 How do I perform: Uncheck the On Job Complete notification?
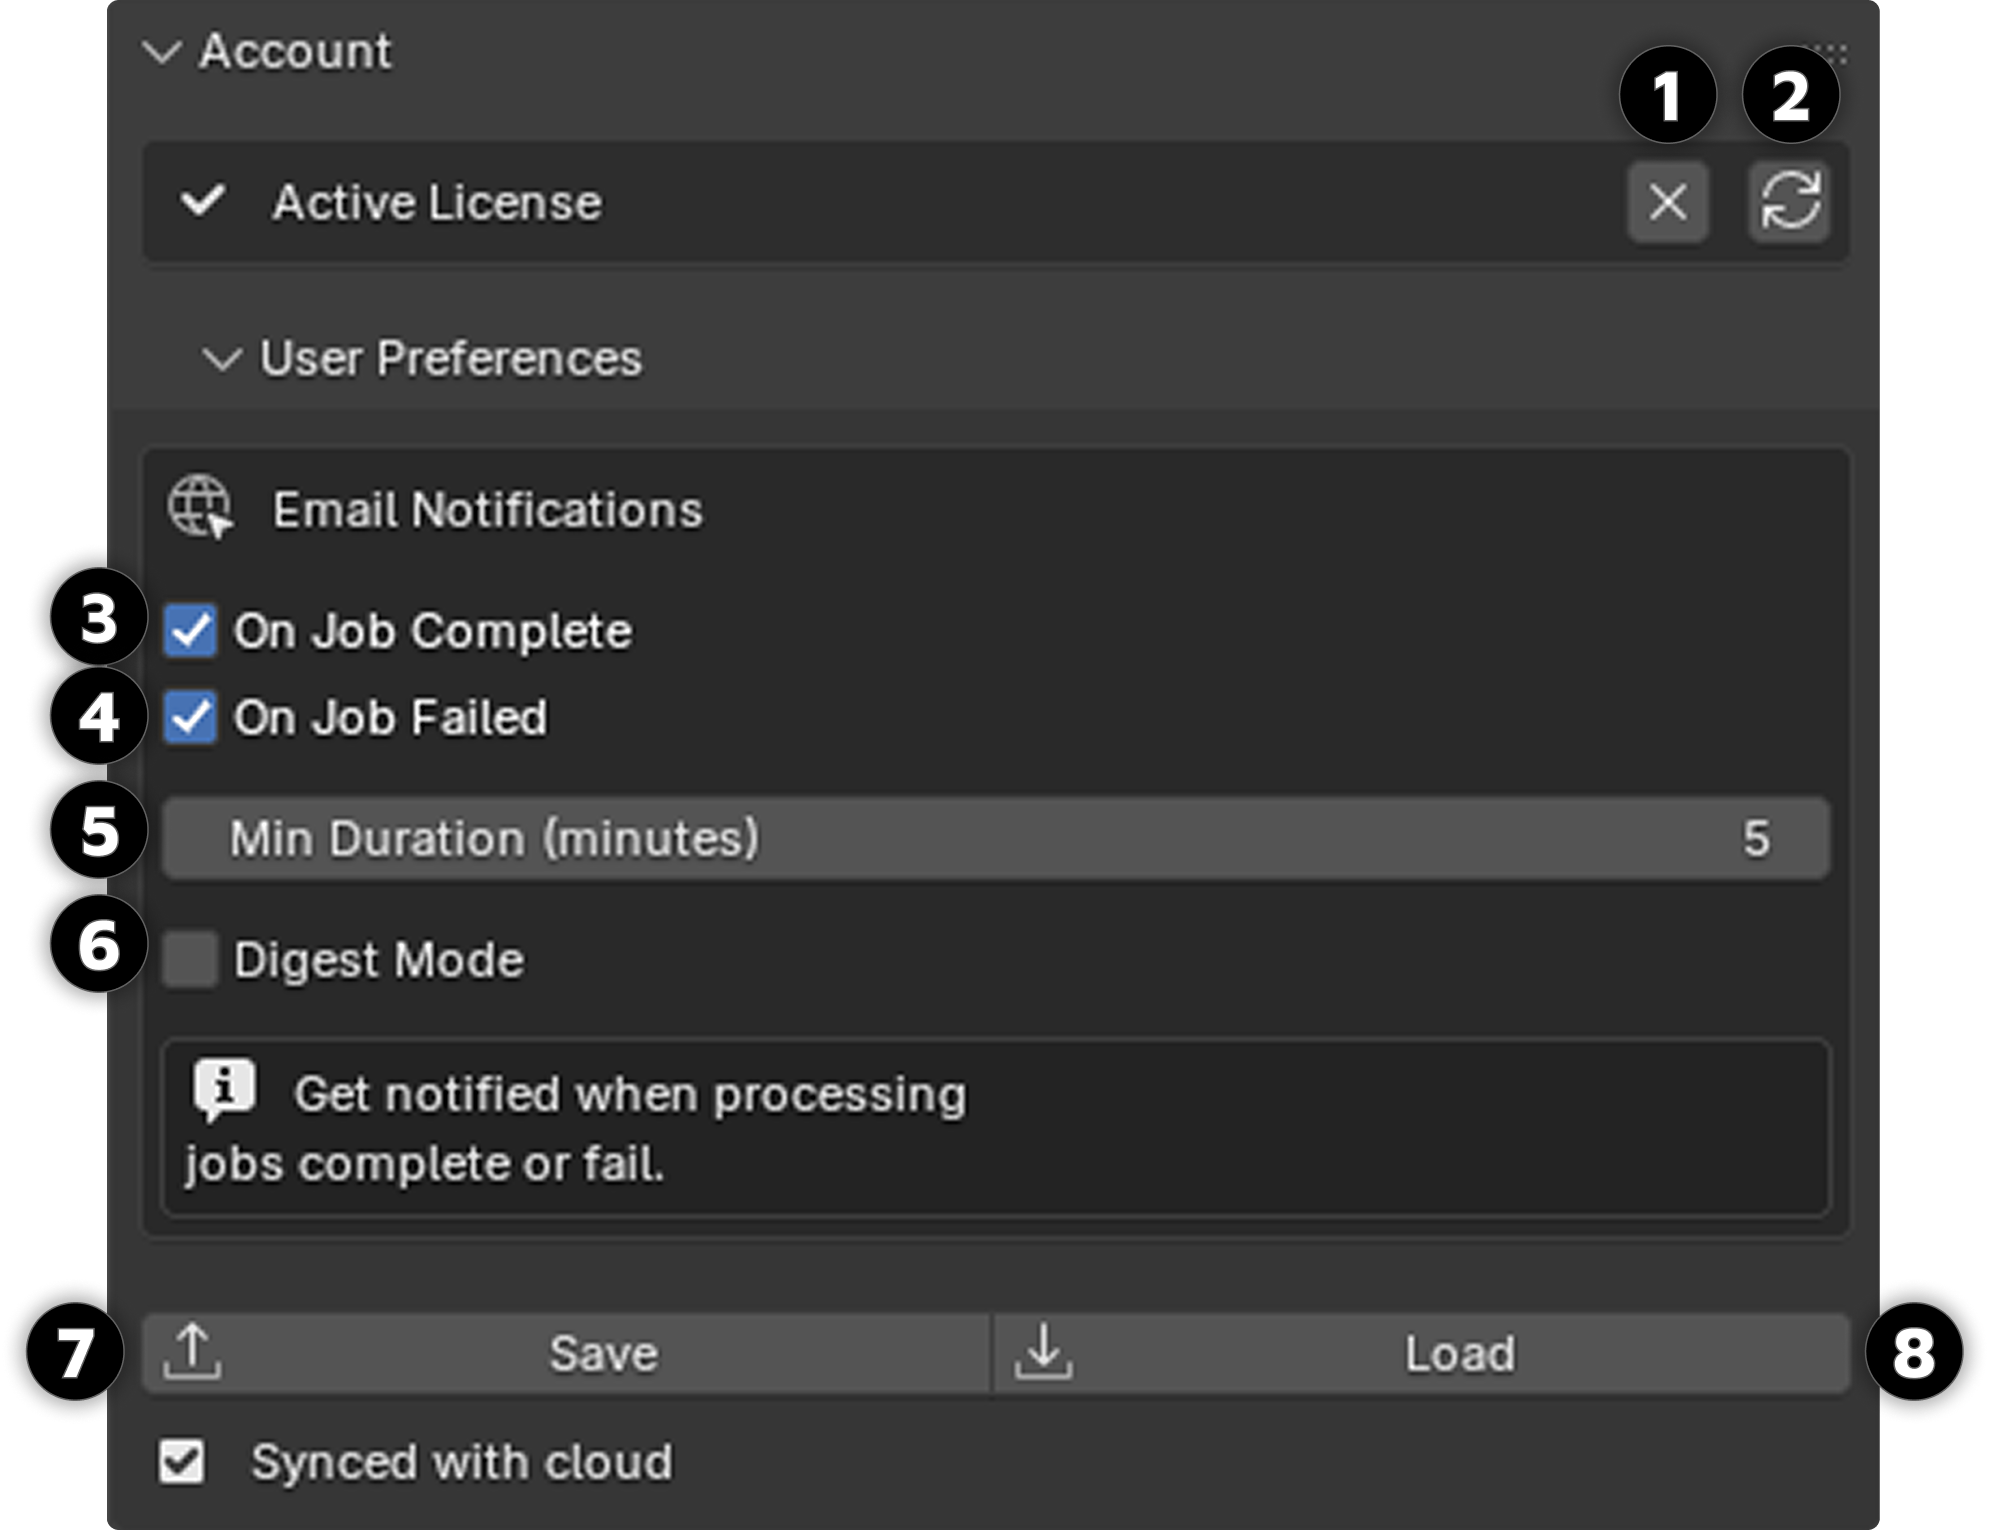(191, 630)
